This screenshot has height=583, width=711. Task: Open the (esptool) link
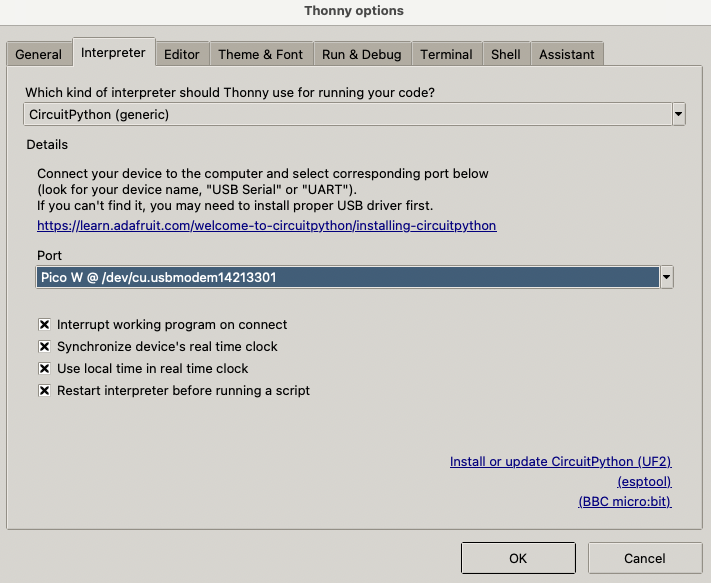644,482
